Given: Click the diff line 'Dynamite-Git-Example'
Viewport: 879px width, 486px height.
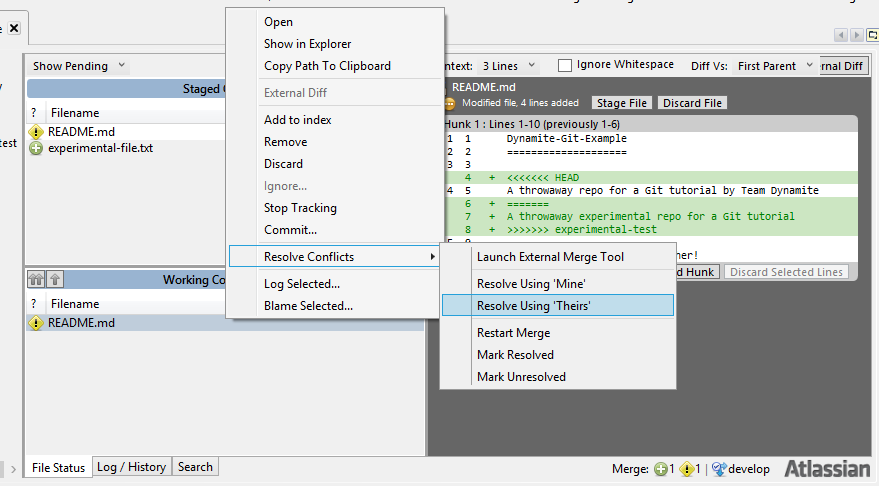Looking at the screenshot, I should pyautogui.click(x=566, y=138).
